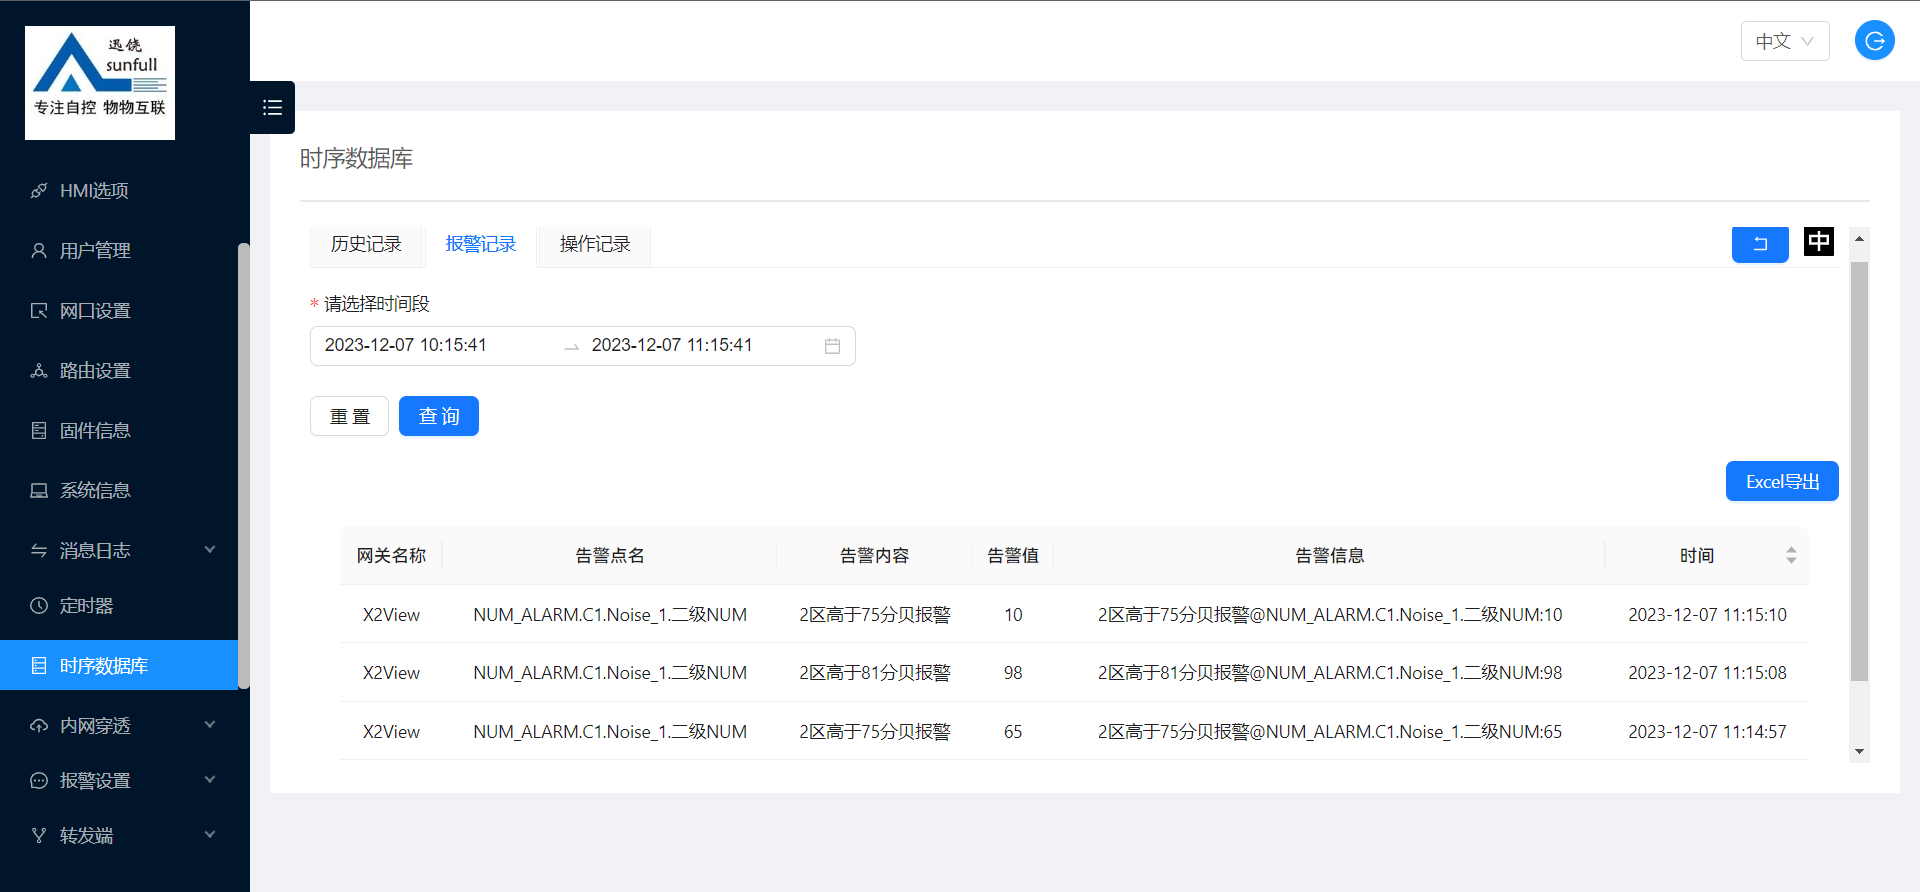Click the 告警内容 column header
The height and width of the screenshot is (892, 1920).
(x=875, y=555)
